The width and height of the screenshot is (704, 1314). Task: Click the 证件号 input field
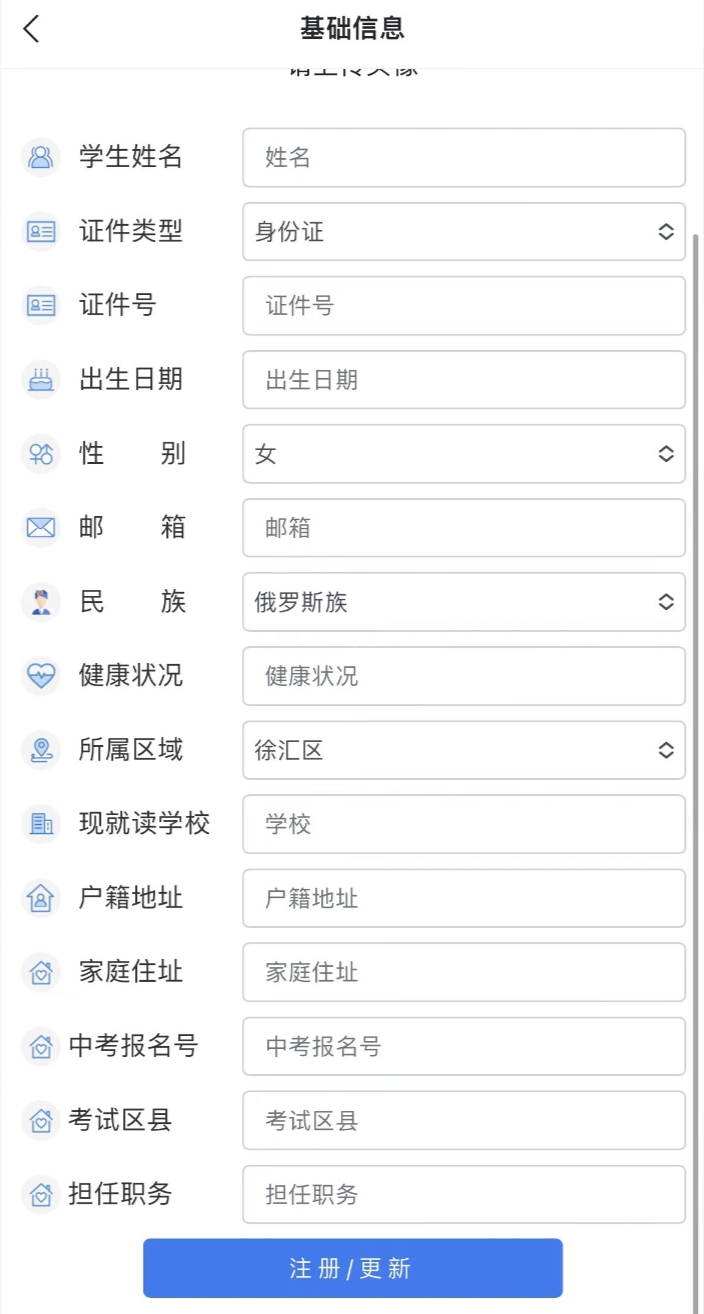(x=464, y=306)
